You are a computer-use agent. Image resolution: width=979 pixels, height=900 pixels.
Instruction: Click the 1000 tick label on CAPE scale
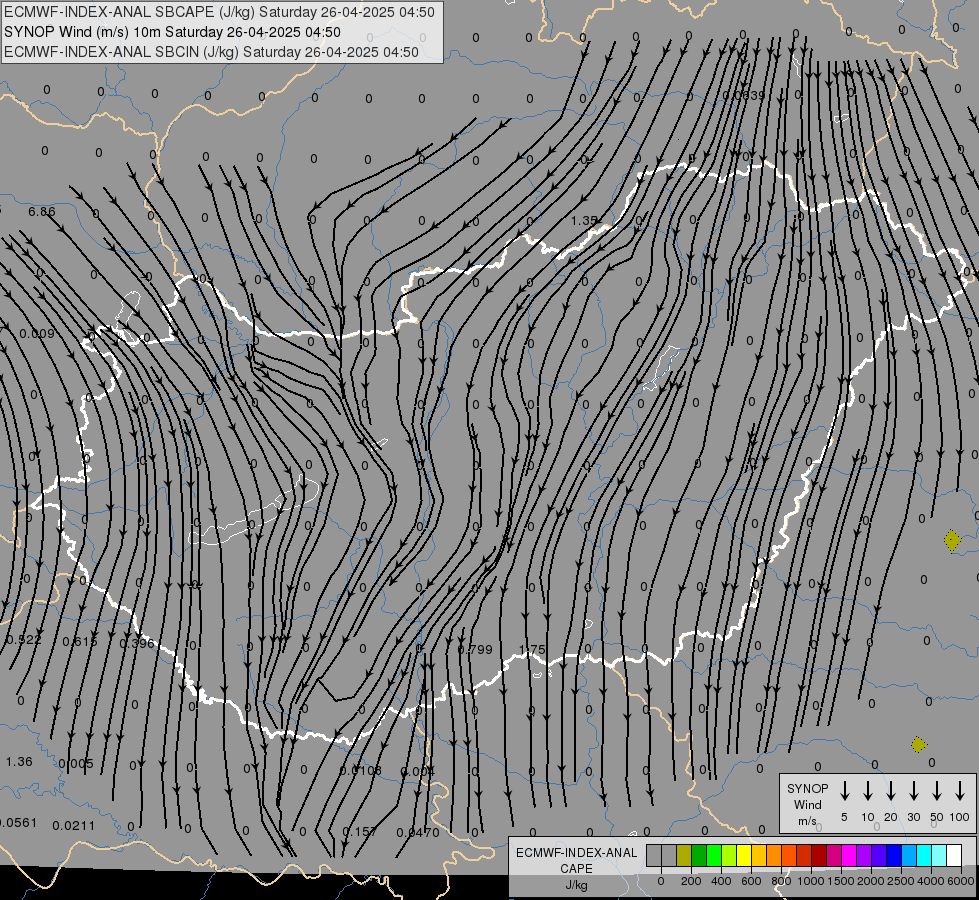click(811, 881)
